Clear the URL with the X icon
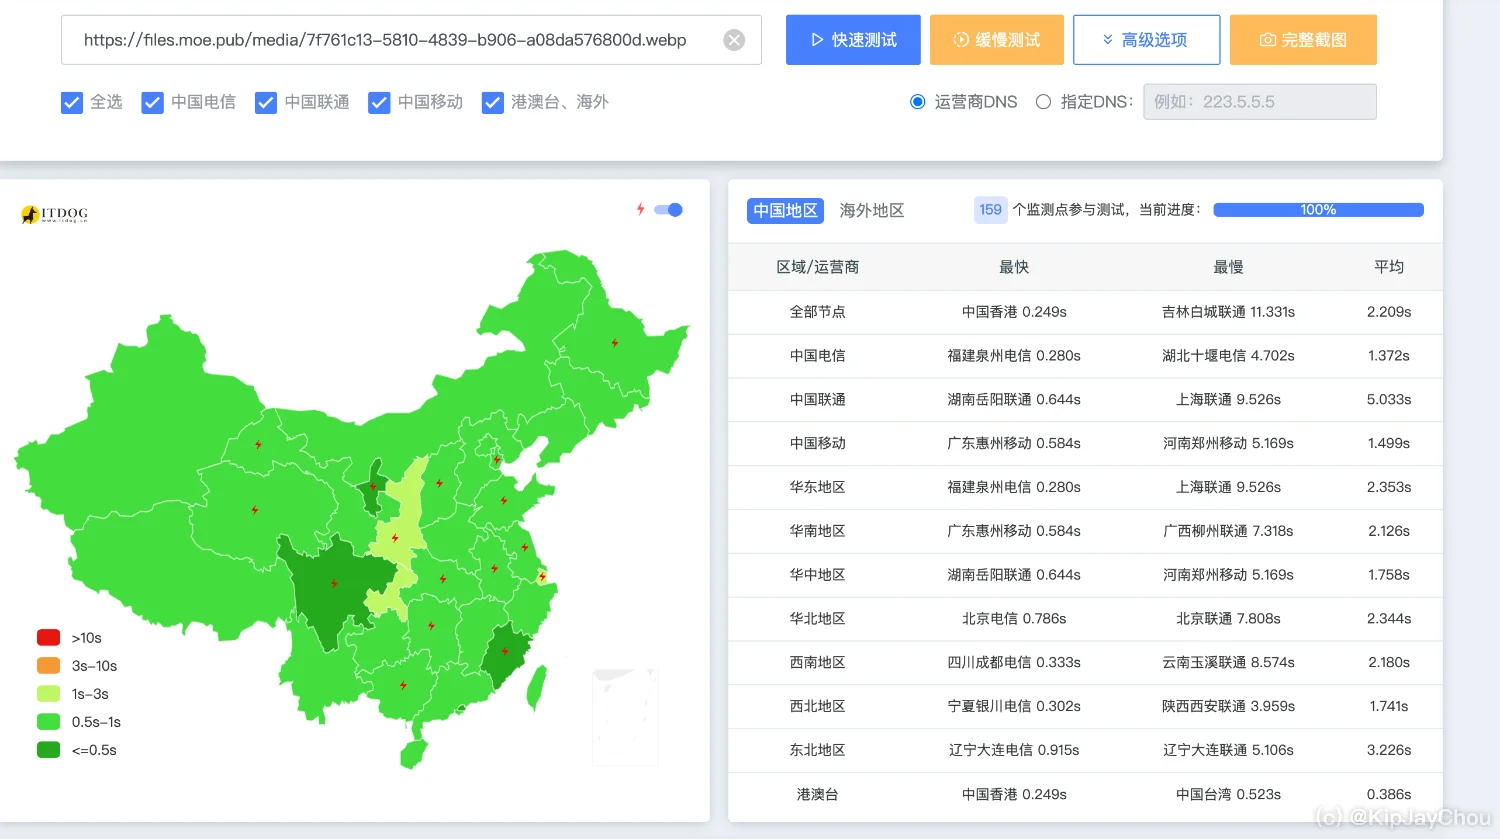The image size is (1500, 839). point(734,40)
